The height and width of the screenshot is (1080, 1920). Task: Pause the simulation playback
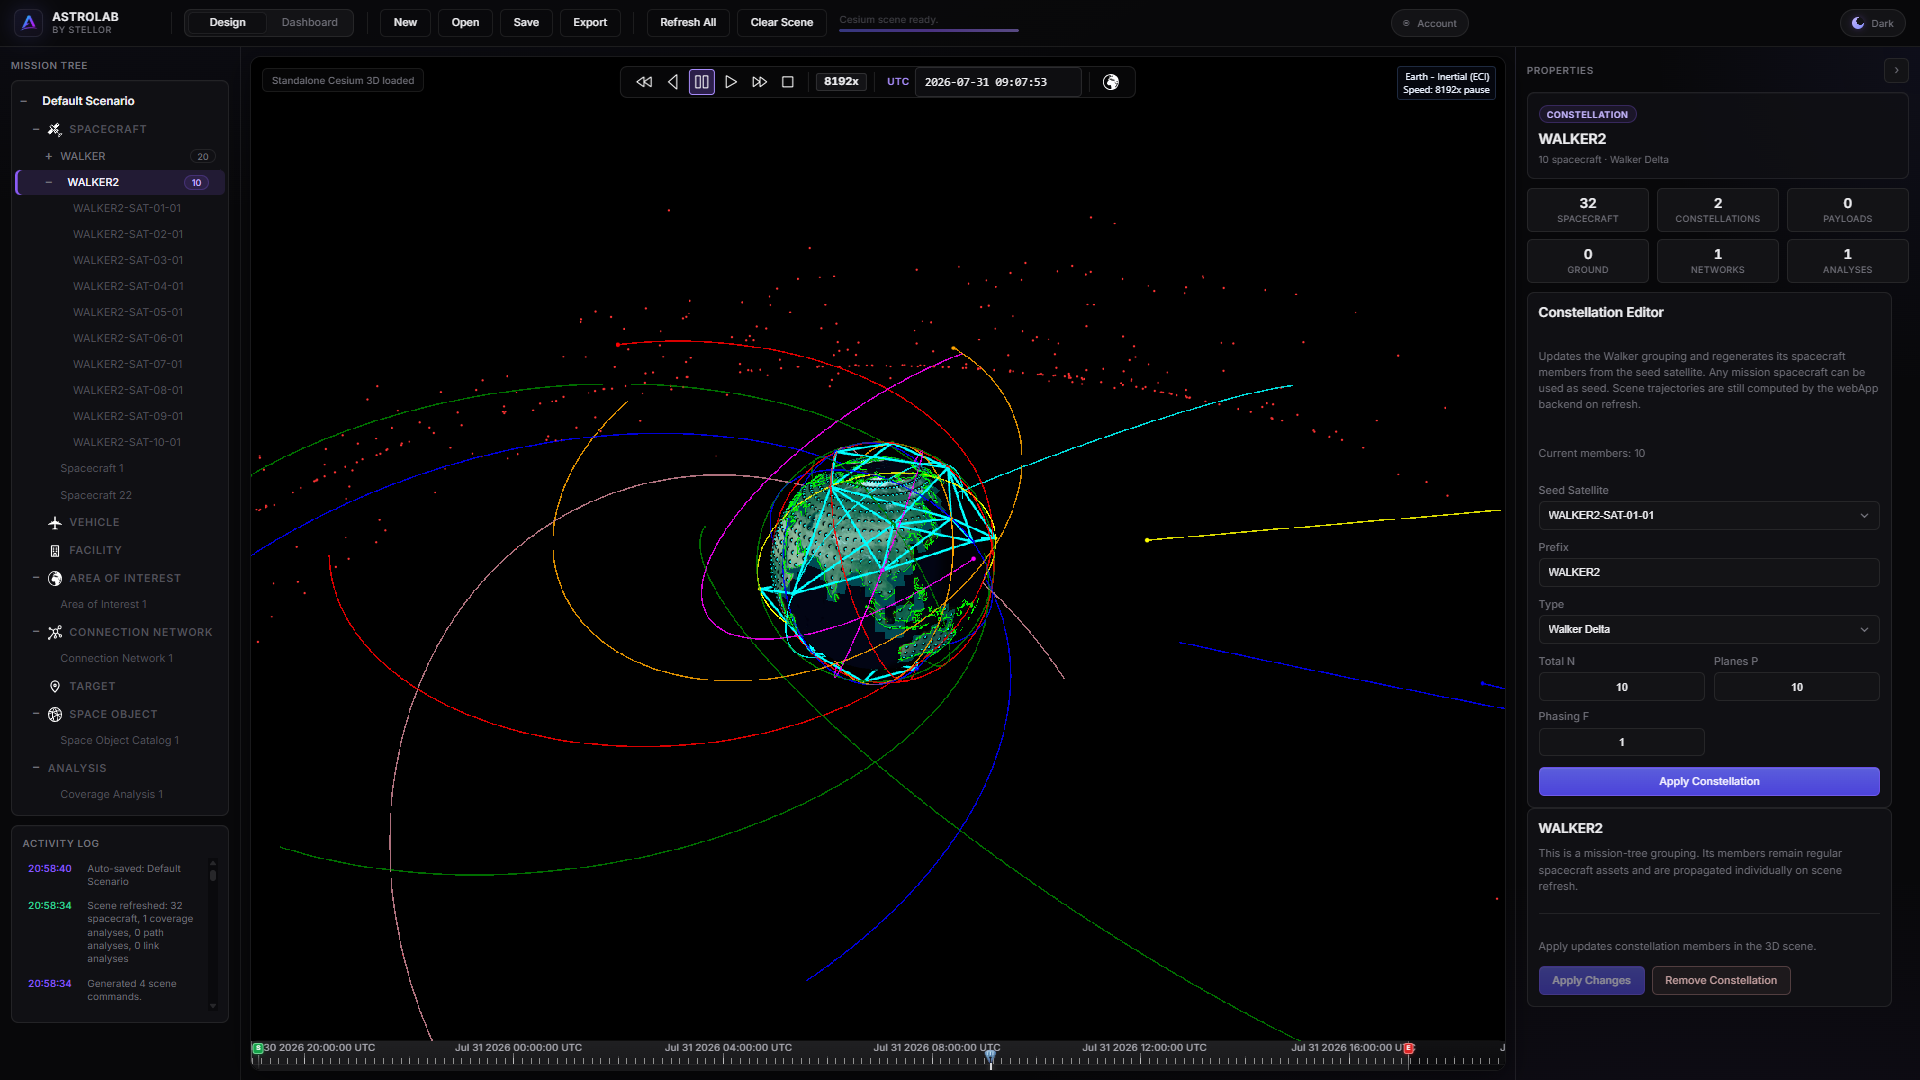[x=702, y=82]
